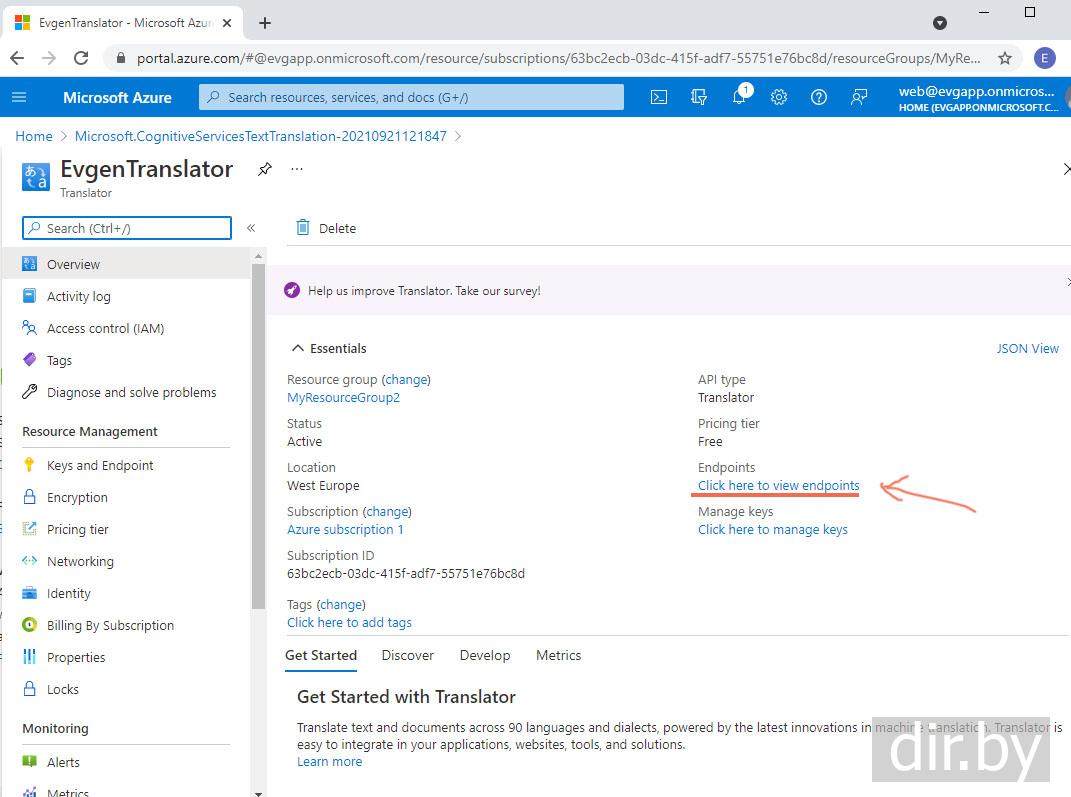The height and width of the screenshot is (797, 1071).
Task: Open the help question mark icon
Action: click(x=819, y=97)
